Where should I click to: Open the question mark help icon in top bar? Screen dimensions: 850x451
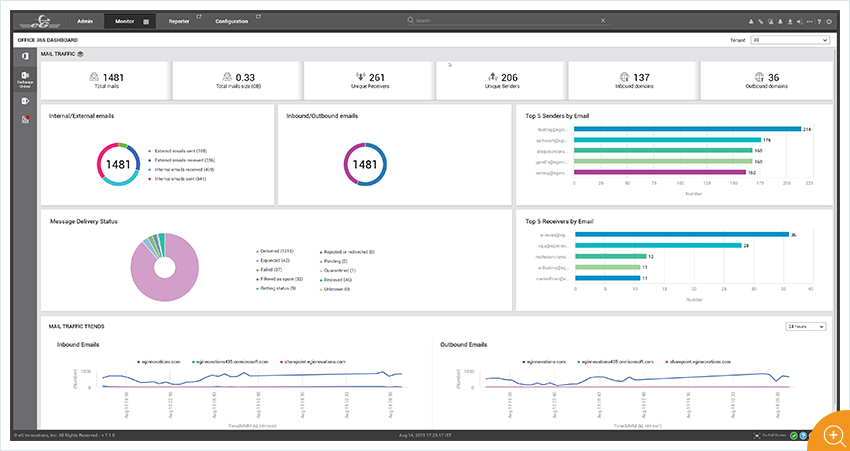click(819, 22)
